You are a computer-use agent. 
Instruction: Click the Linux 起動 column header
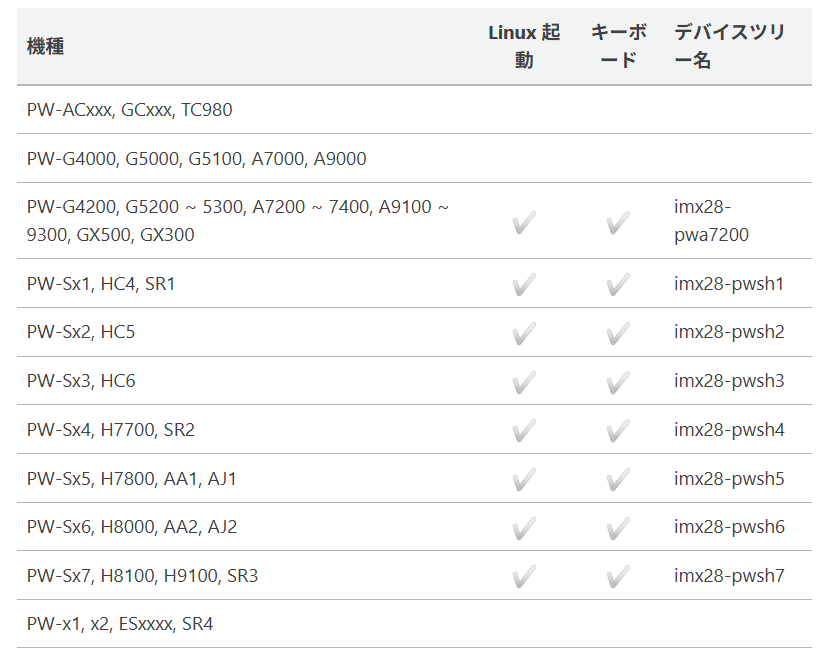click(x=524, y=46)
